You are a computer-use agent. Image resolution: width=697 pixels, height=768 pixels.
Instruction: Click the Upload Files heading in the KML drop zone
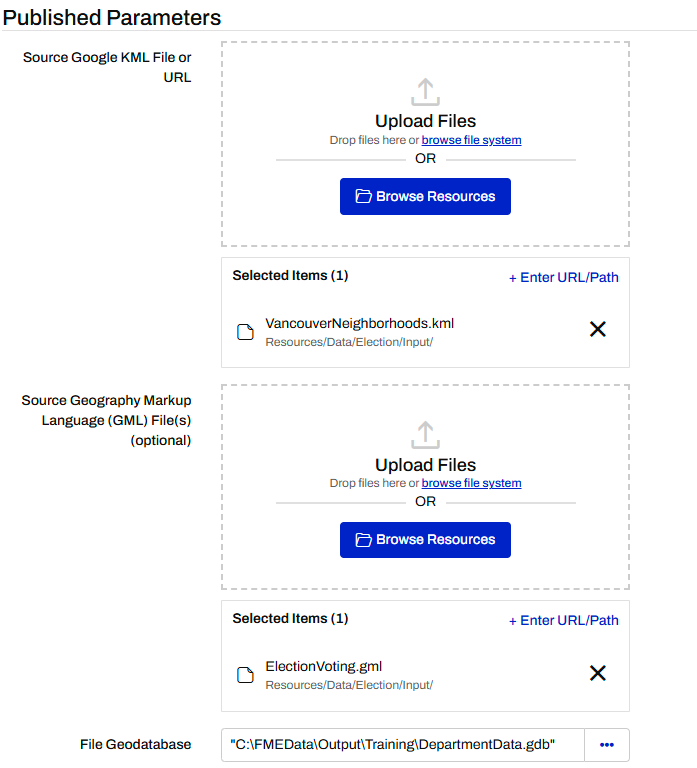click(x=425, y=122)
